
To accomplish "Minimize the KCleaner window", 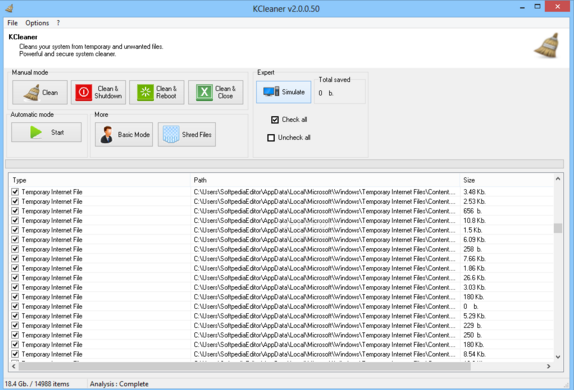I will pyautogui.click(x=522, y=7).
